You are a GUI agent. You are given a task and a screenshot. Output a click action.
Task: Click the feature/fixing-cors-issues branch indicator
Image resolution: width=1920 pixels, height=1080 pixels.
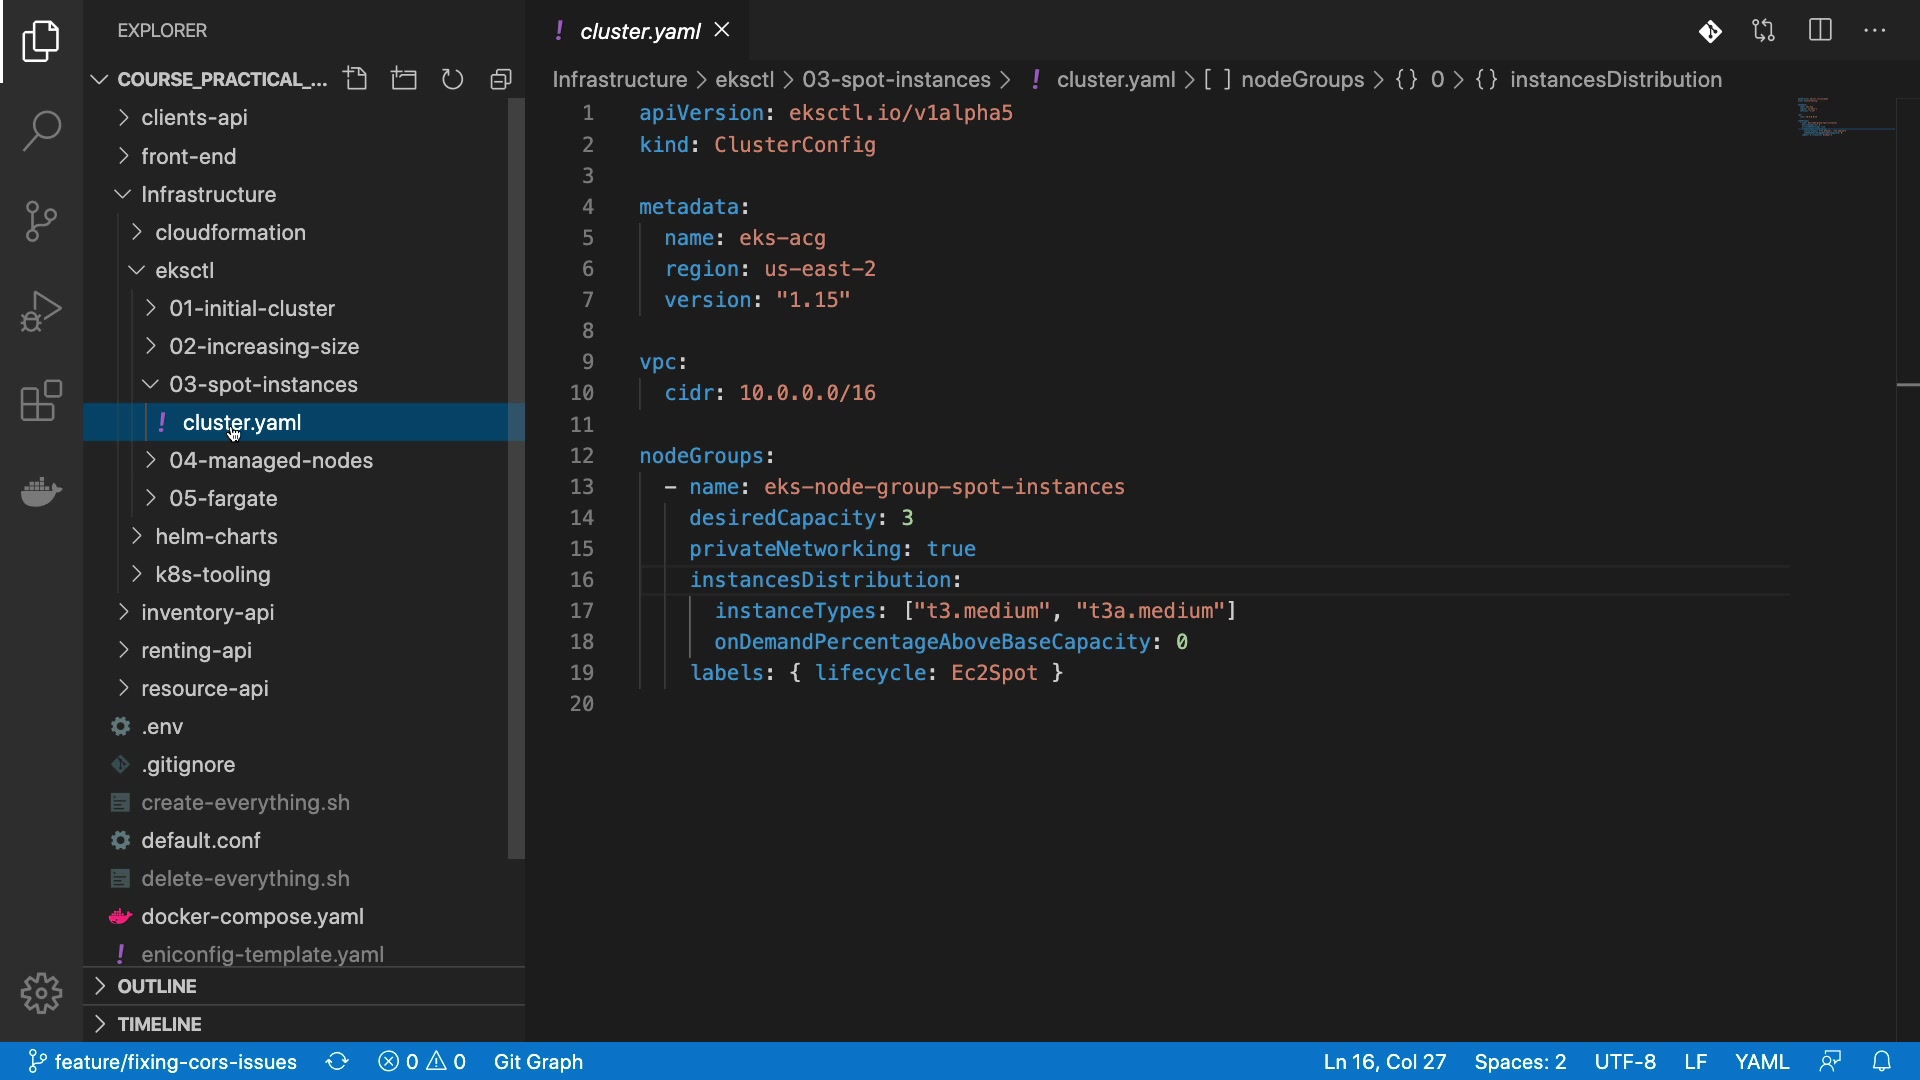click(163, 1062)
